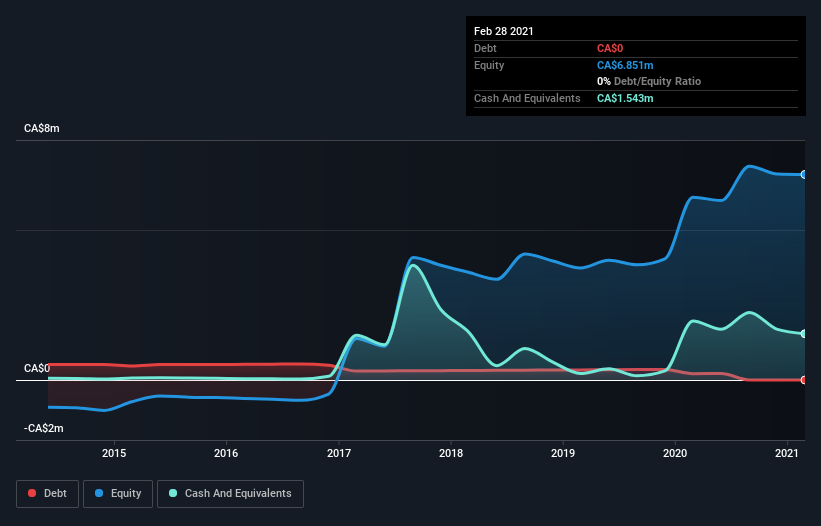Viewport: 821px width, 526px height.
Task: Click the red Debt endpoint marker
Action: [804, 380]
